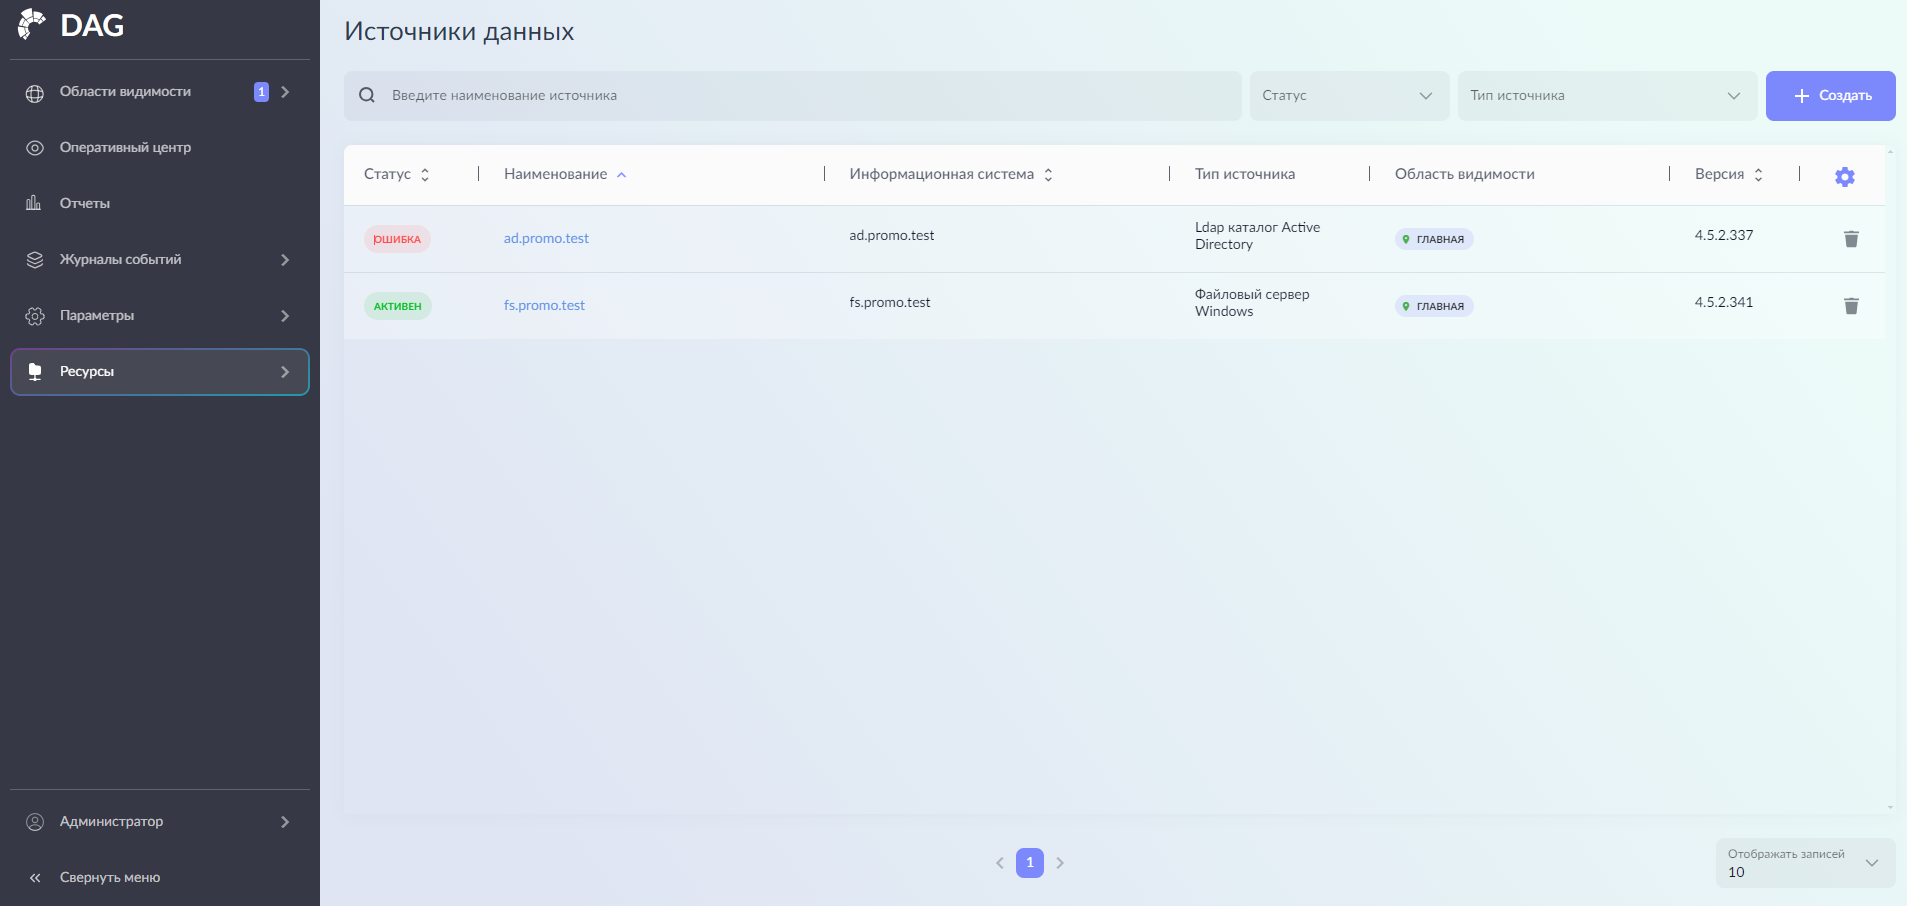Click the Администратор profile label

[x=111, y=822]
